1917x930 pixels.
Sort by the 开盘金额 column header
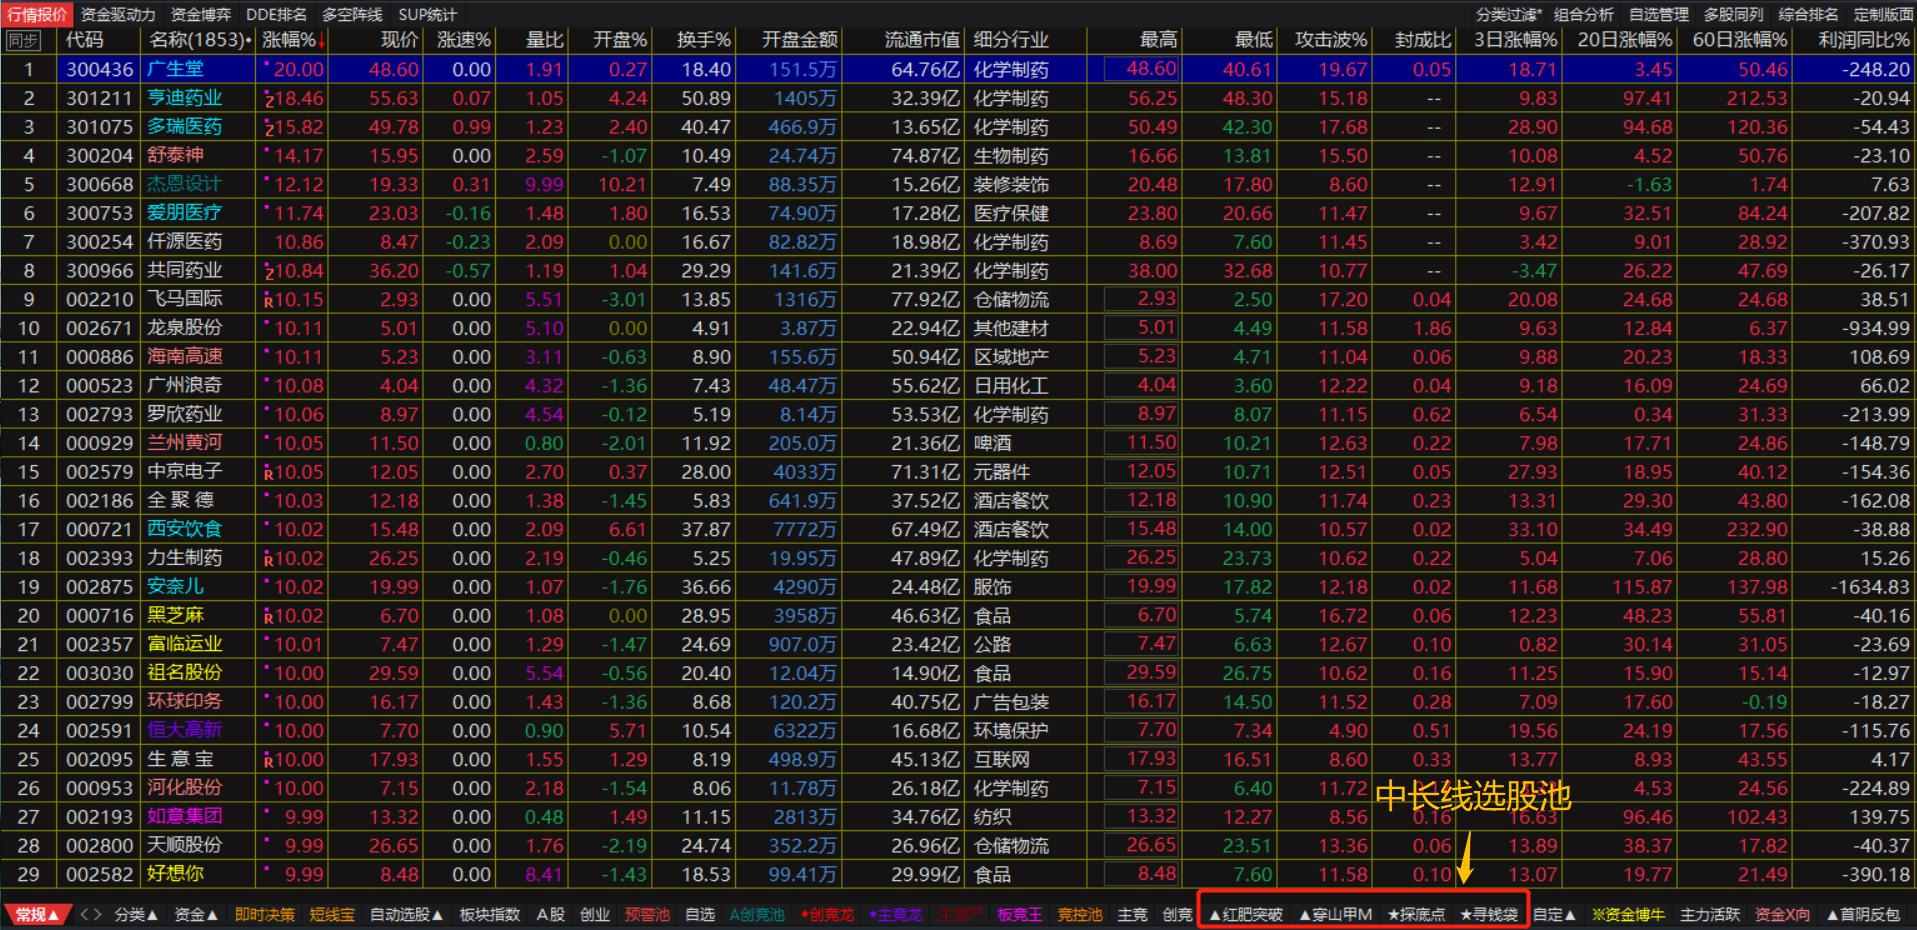point(799,40)
